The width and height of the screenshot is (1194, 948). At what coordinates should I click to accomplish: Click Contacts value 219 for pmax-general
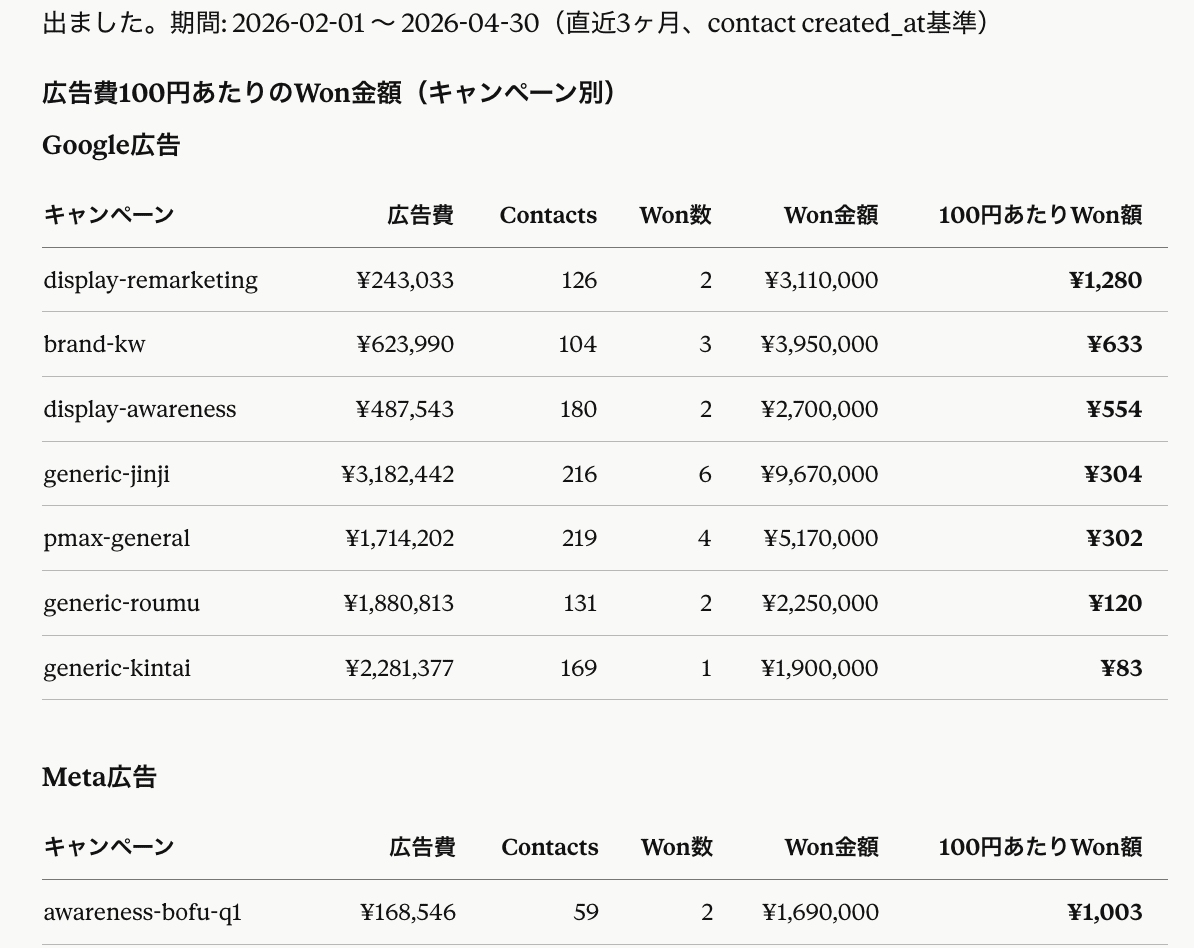coord(579,539)
